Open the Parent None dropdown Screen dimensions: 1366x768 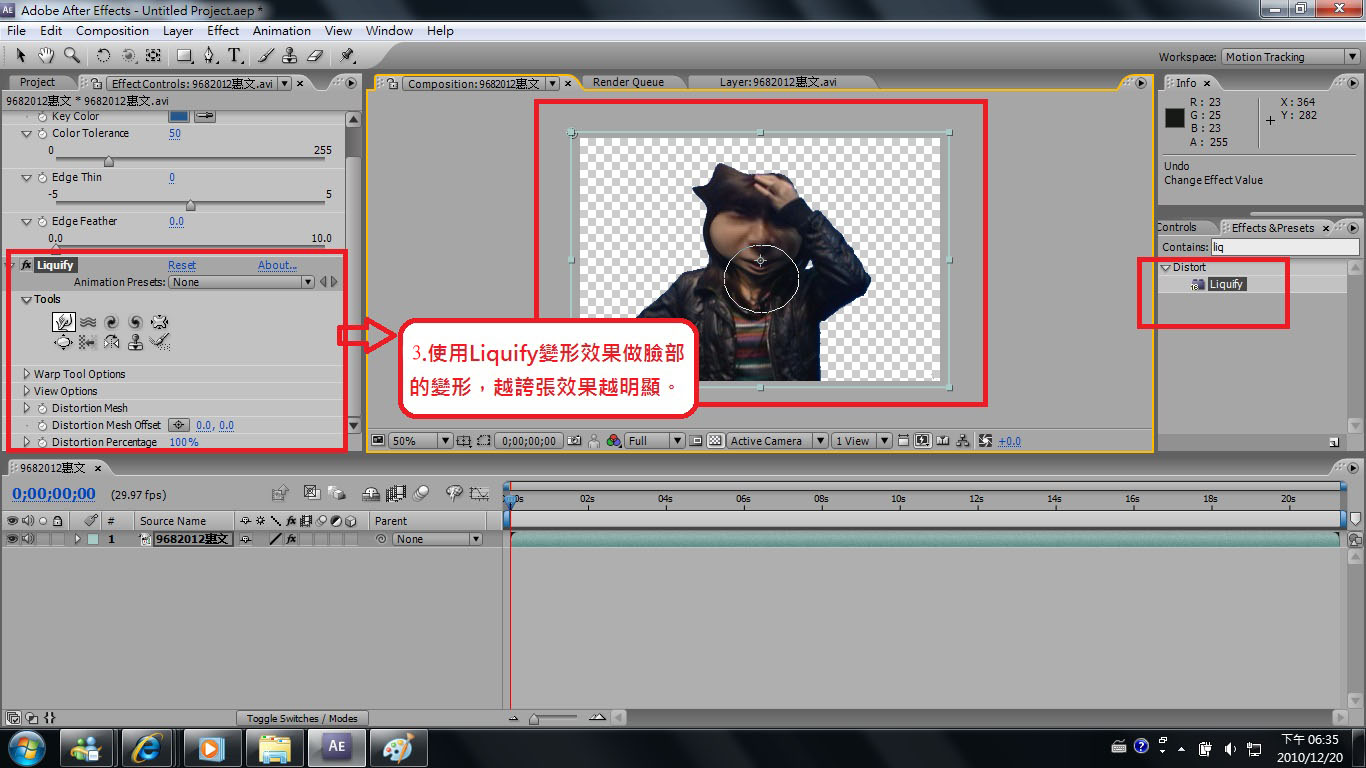[x=437, y=539]
